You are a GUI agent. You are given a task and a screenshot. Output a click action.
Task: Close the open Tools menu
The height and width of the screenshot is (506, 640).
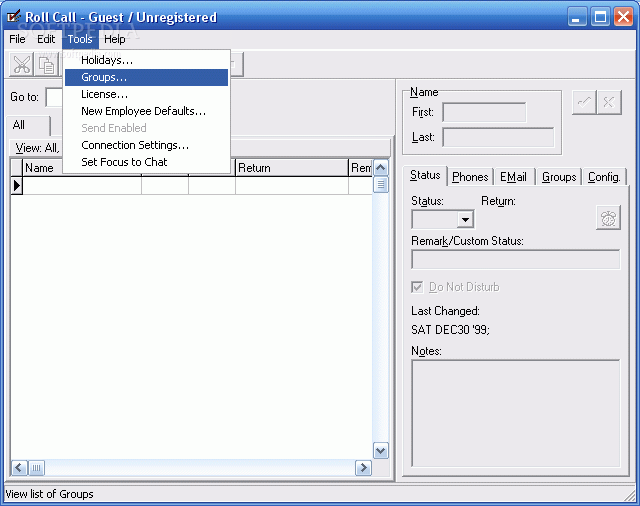pos(80,39)
